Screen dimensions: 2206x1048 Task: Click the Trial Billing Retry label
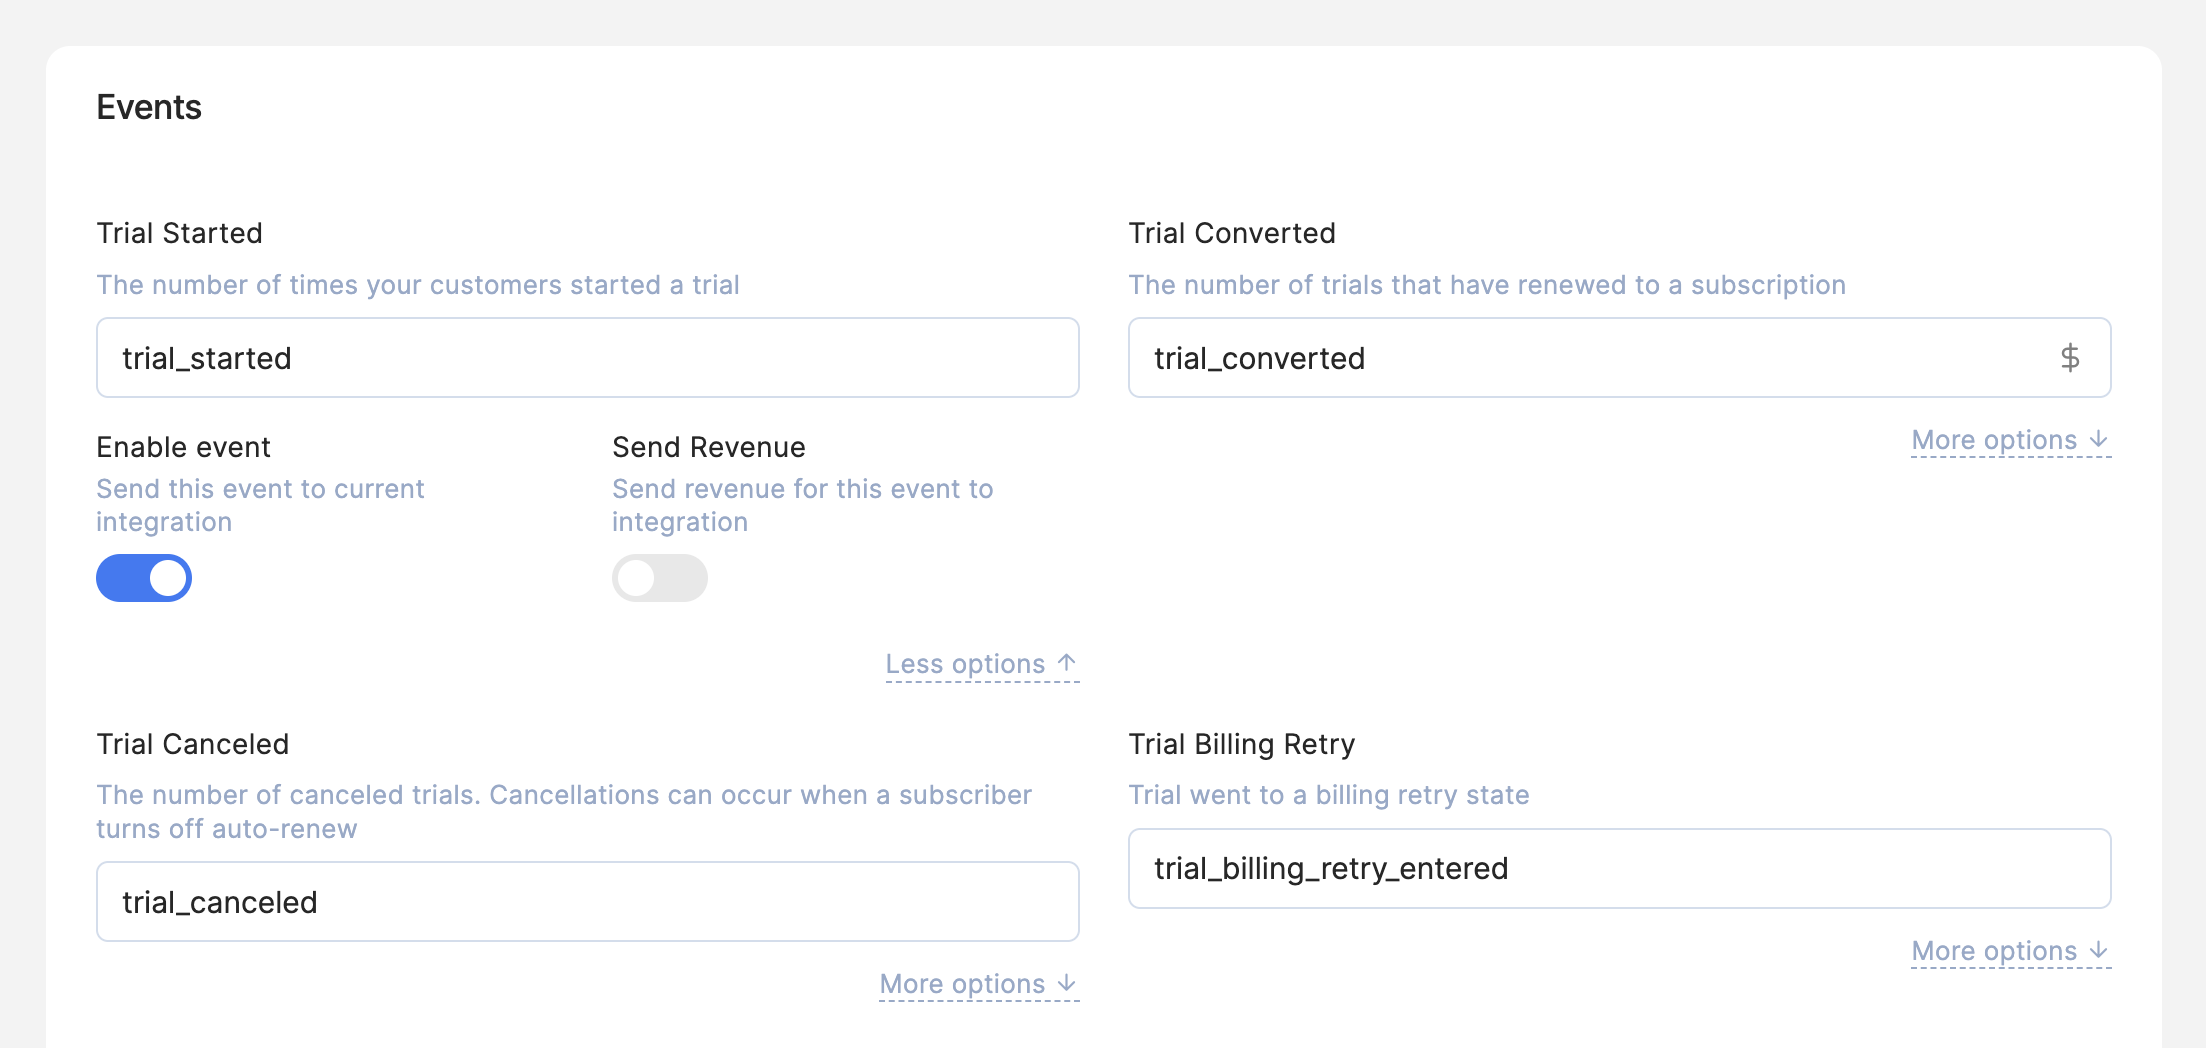tap(1241, 744)
